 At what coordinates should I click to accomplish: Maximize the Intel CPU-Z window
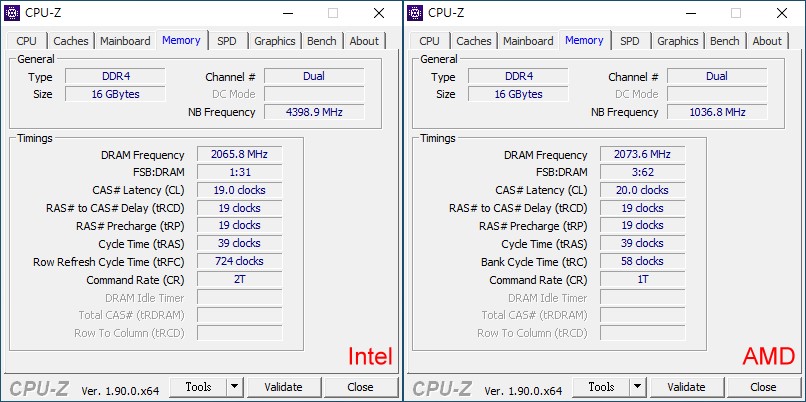tap(333, 13)
